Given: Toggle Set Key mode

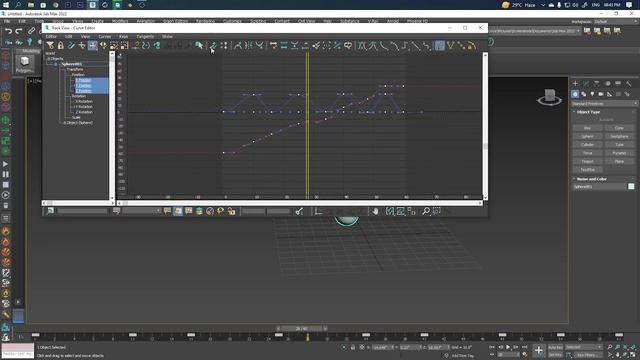Looking at the screenshot, I should click(x=555, y=355).
